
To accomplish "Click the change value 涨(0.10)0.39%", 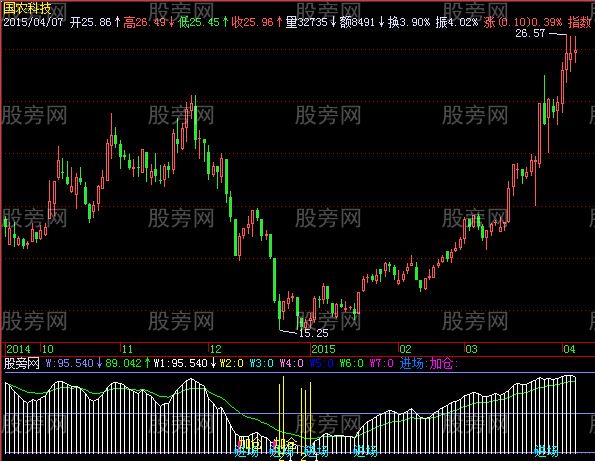I will (x=523, y=22).
